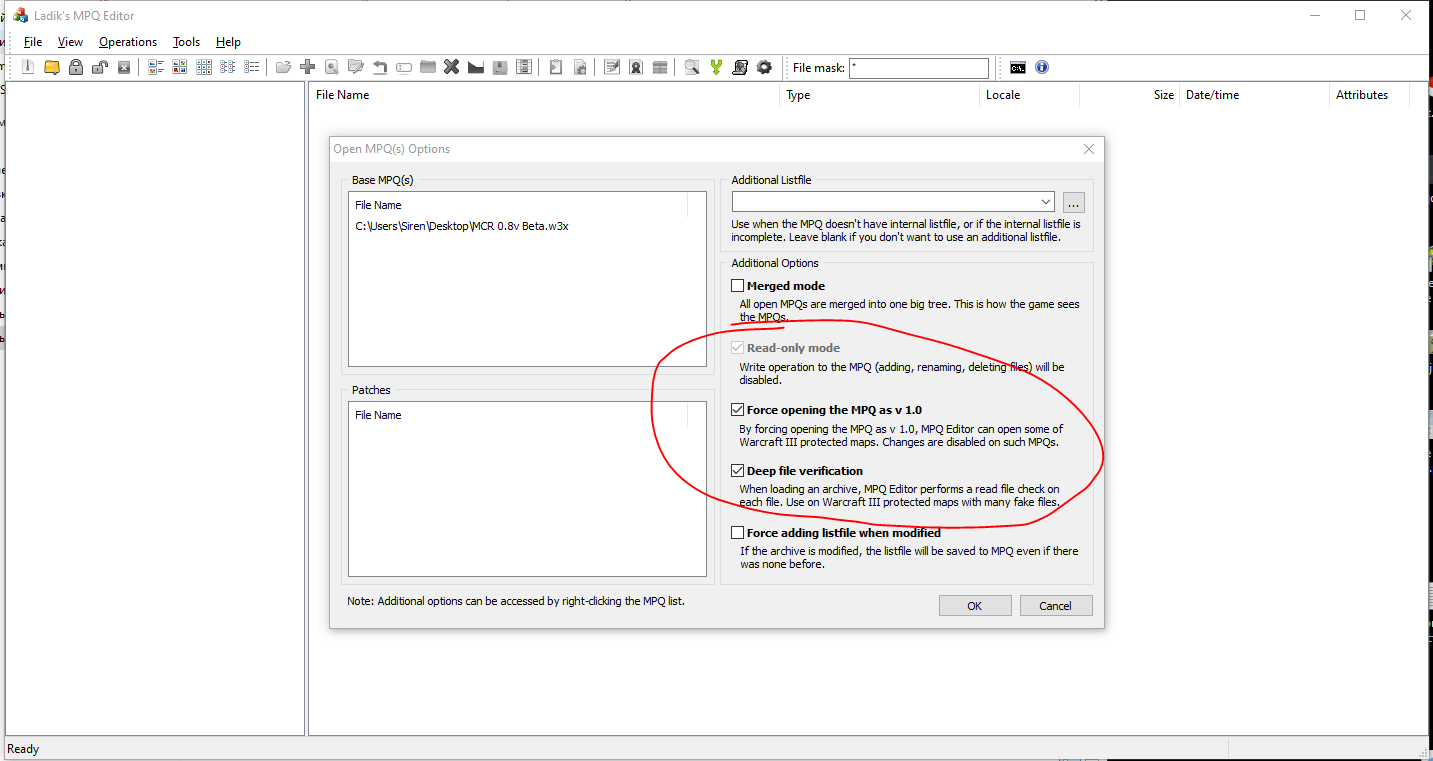Click the closed padlock toolbar icon
1433x761 pixels.
[x=76, y=67]
